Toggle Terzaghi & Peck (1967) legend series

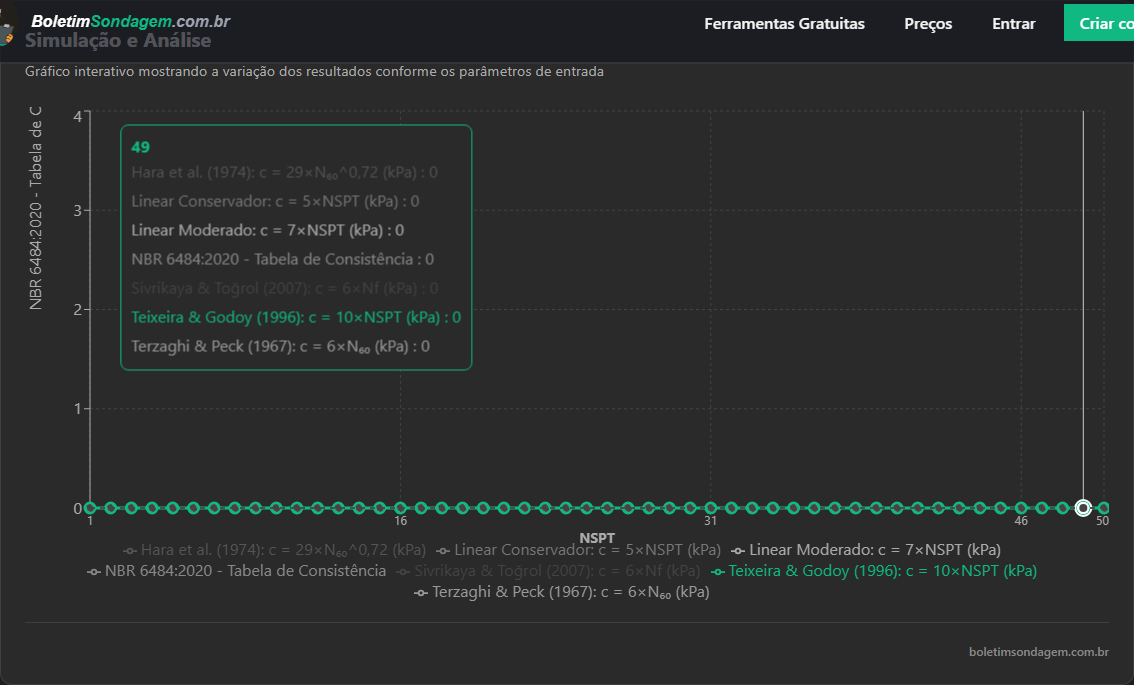562,592
